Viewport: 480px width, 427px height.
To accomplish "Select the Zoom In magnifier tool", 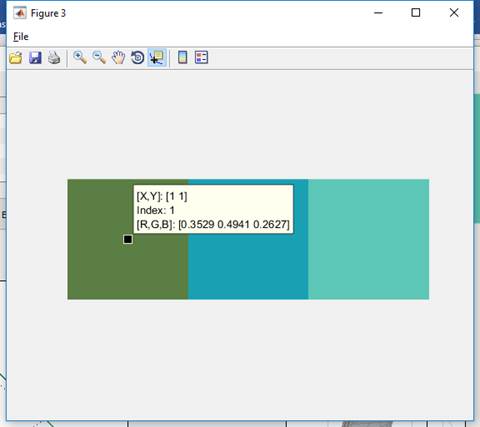I will (80, 58).
